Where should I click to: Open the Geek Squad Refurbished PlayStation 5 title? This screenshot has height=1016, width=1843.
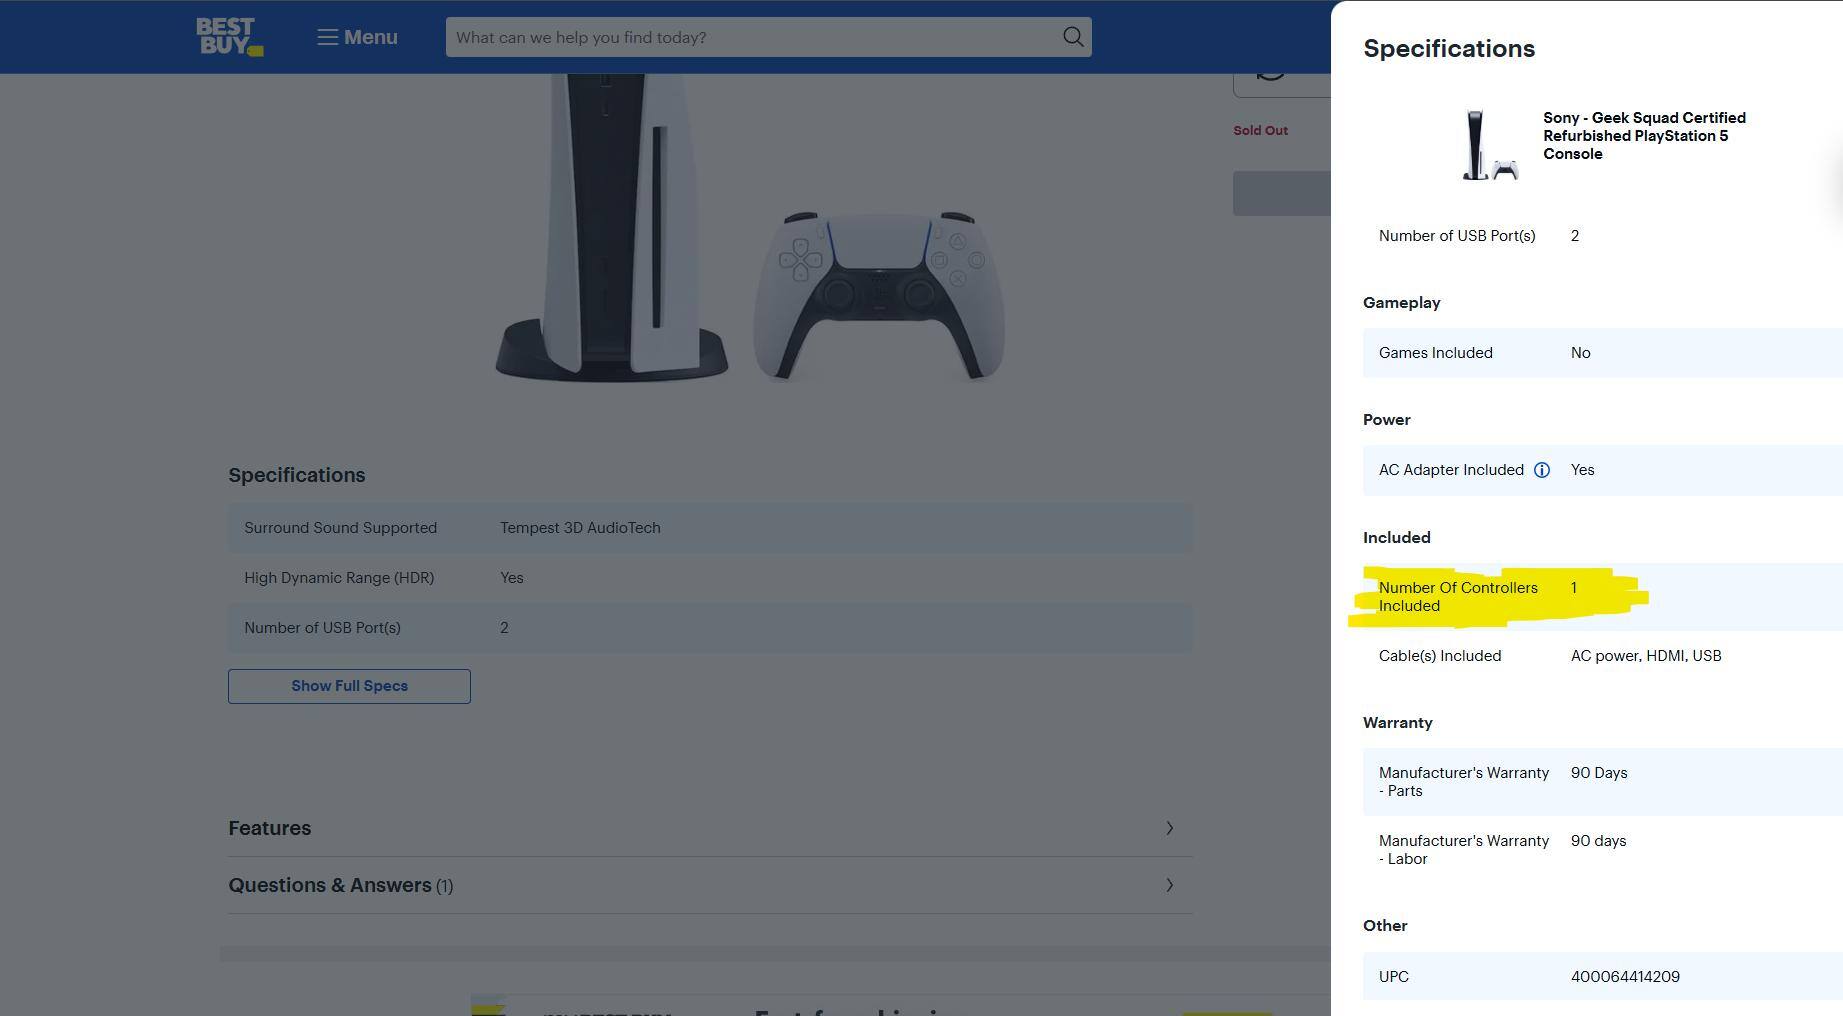click(x=1643, y=136)
